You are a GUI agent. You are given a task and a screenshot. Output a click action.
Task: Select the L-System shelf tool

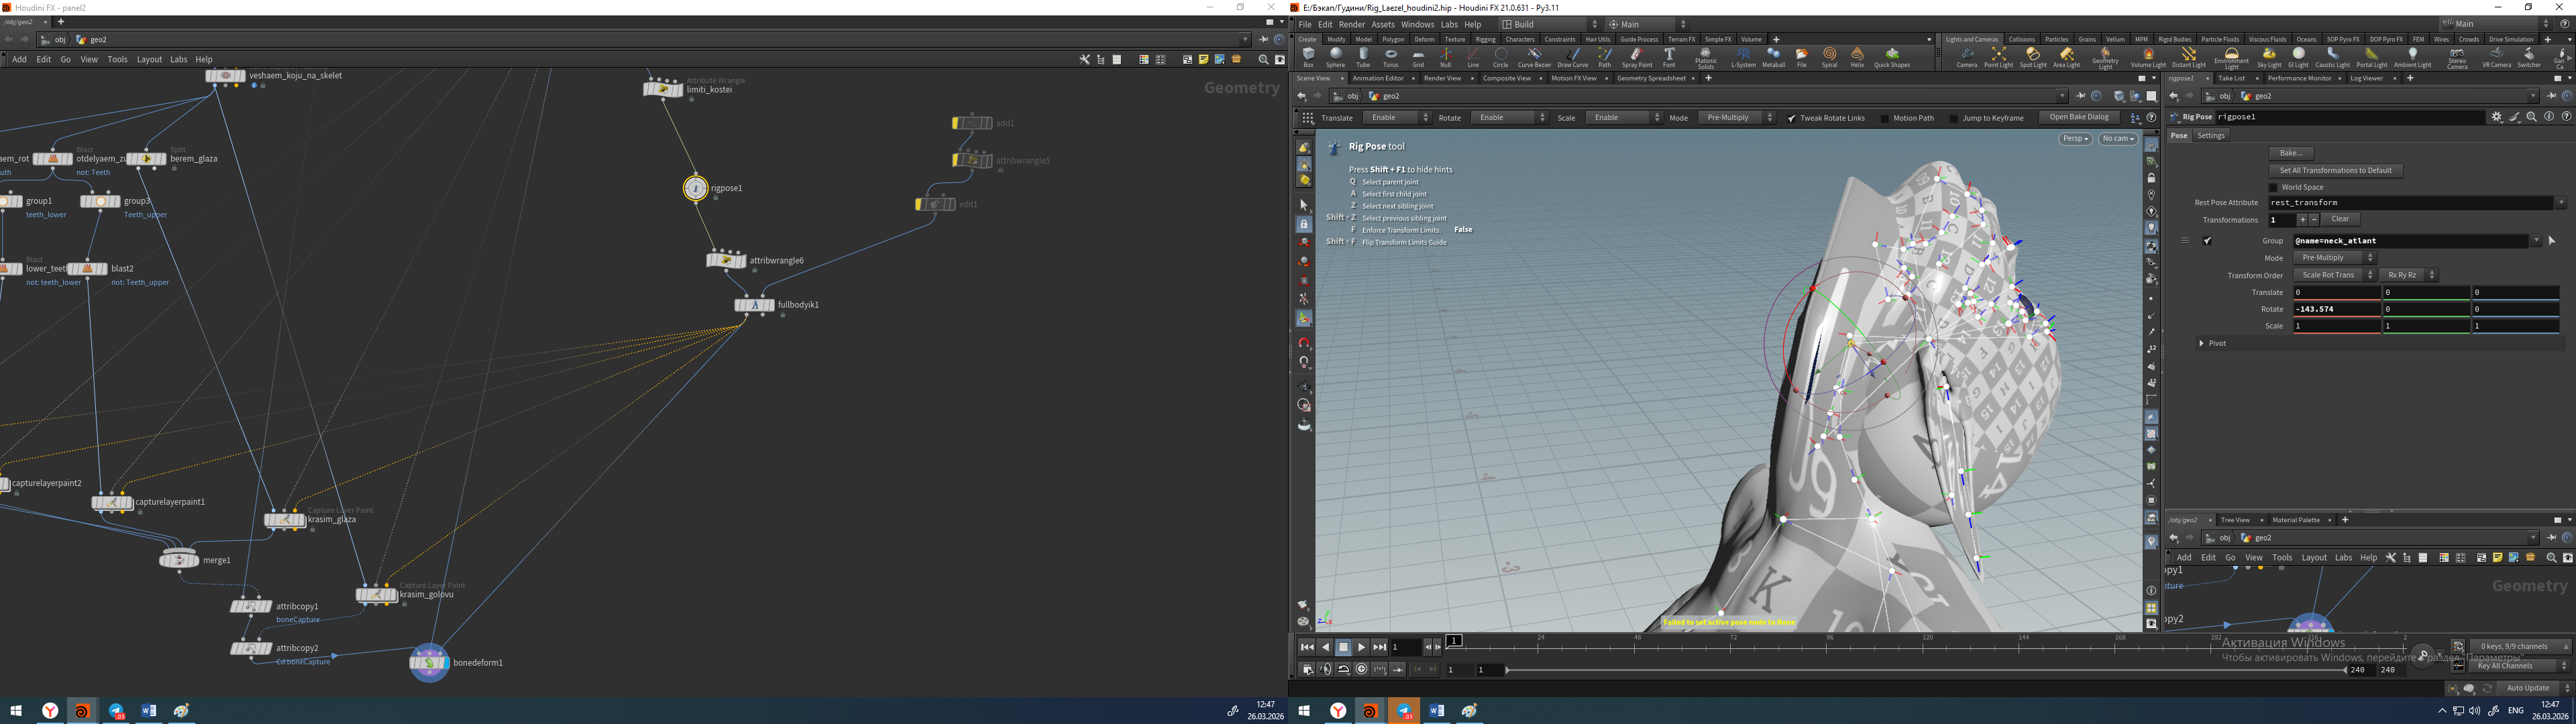(1743, 58)
